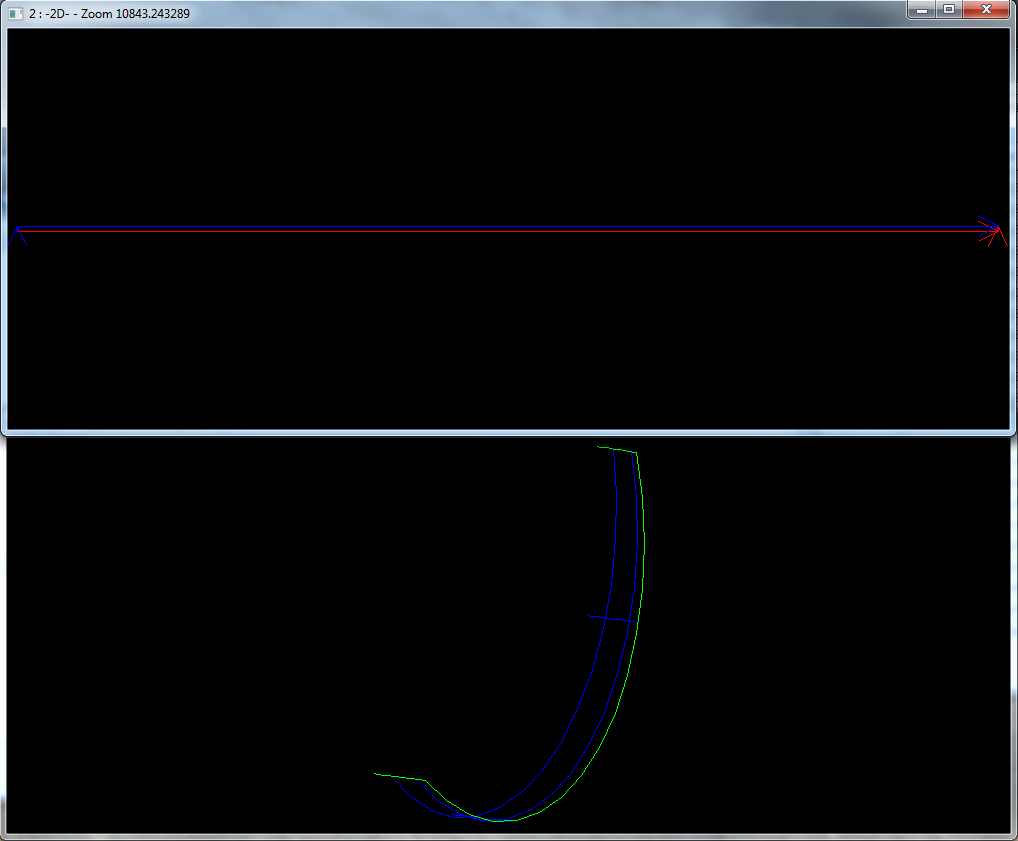Click the blue arrowhead at line's left end
This screenshot has width=1018, height=841.
[17, 236]
